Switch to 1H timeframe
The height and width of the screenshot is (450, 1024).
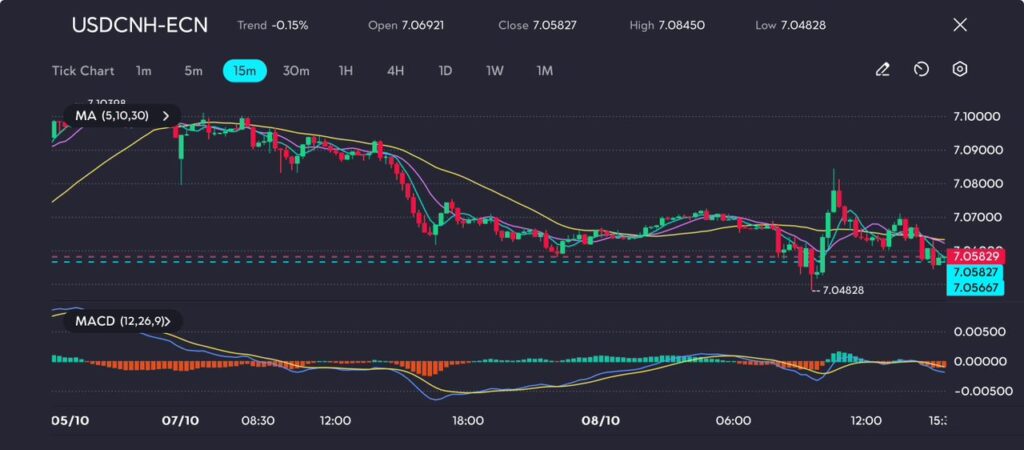click(x=346, y=71)
